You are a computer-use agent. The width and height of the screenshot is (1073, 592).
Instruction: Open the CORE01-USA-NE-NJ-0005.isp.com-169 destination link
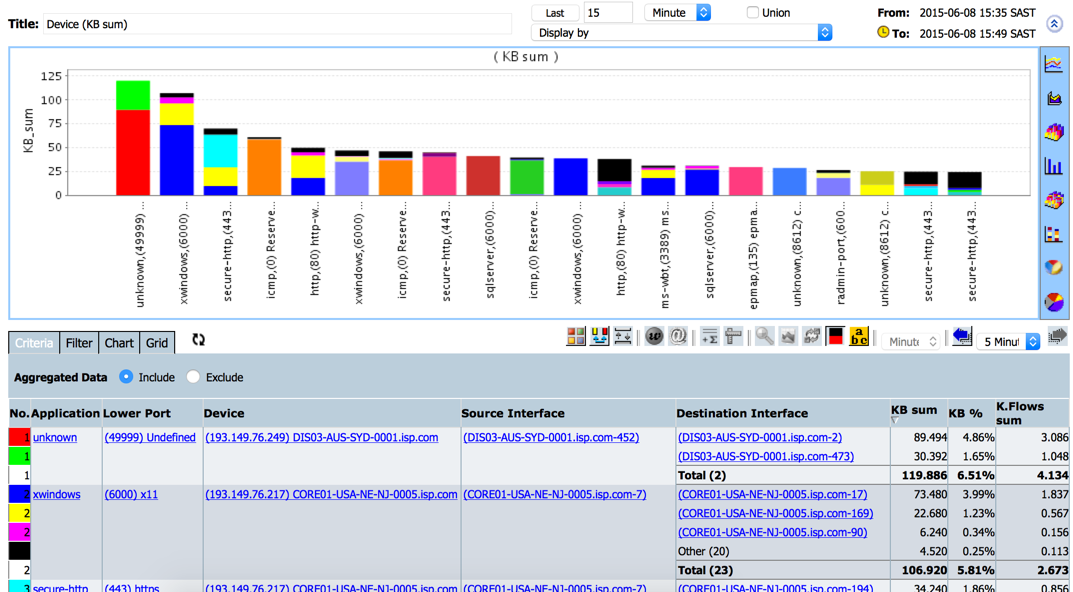click(x=775, y=513)
